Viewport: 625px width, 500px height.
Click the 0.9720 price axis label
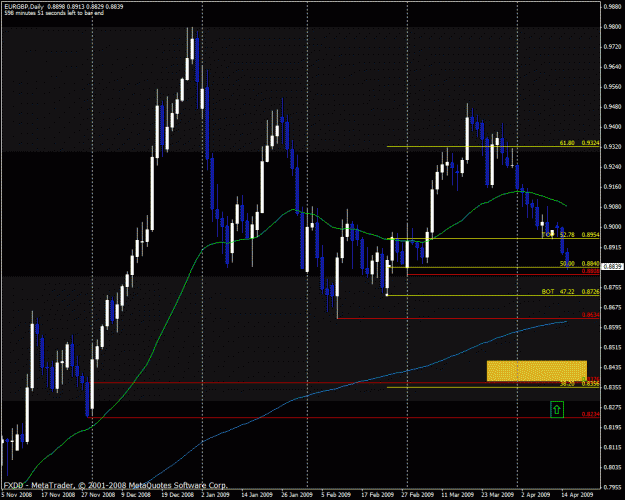[x=613, y=47]
